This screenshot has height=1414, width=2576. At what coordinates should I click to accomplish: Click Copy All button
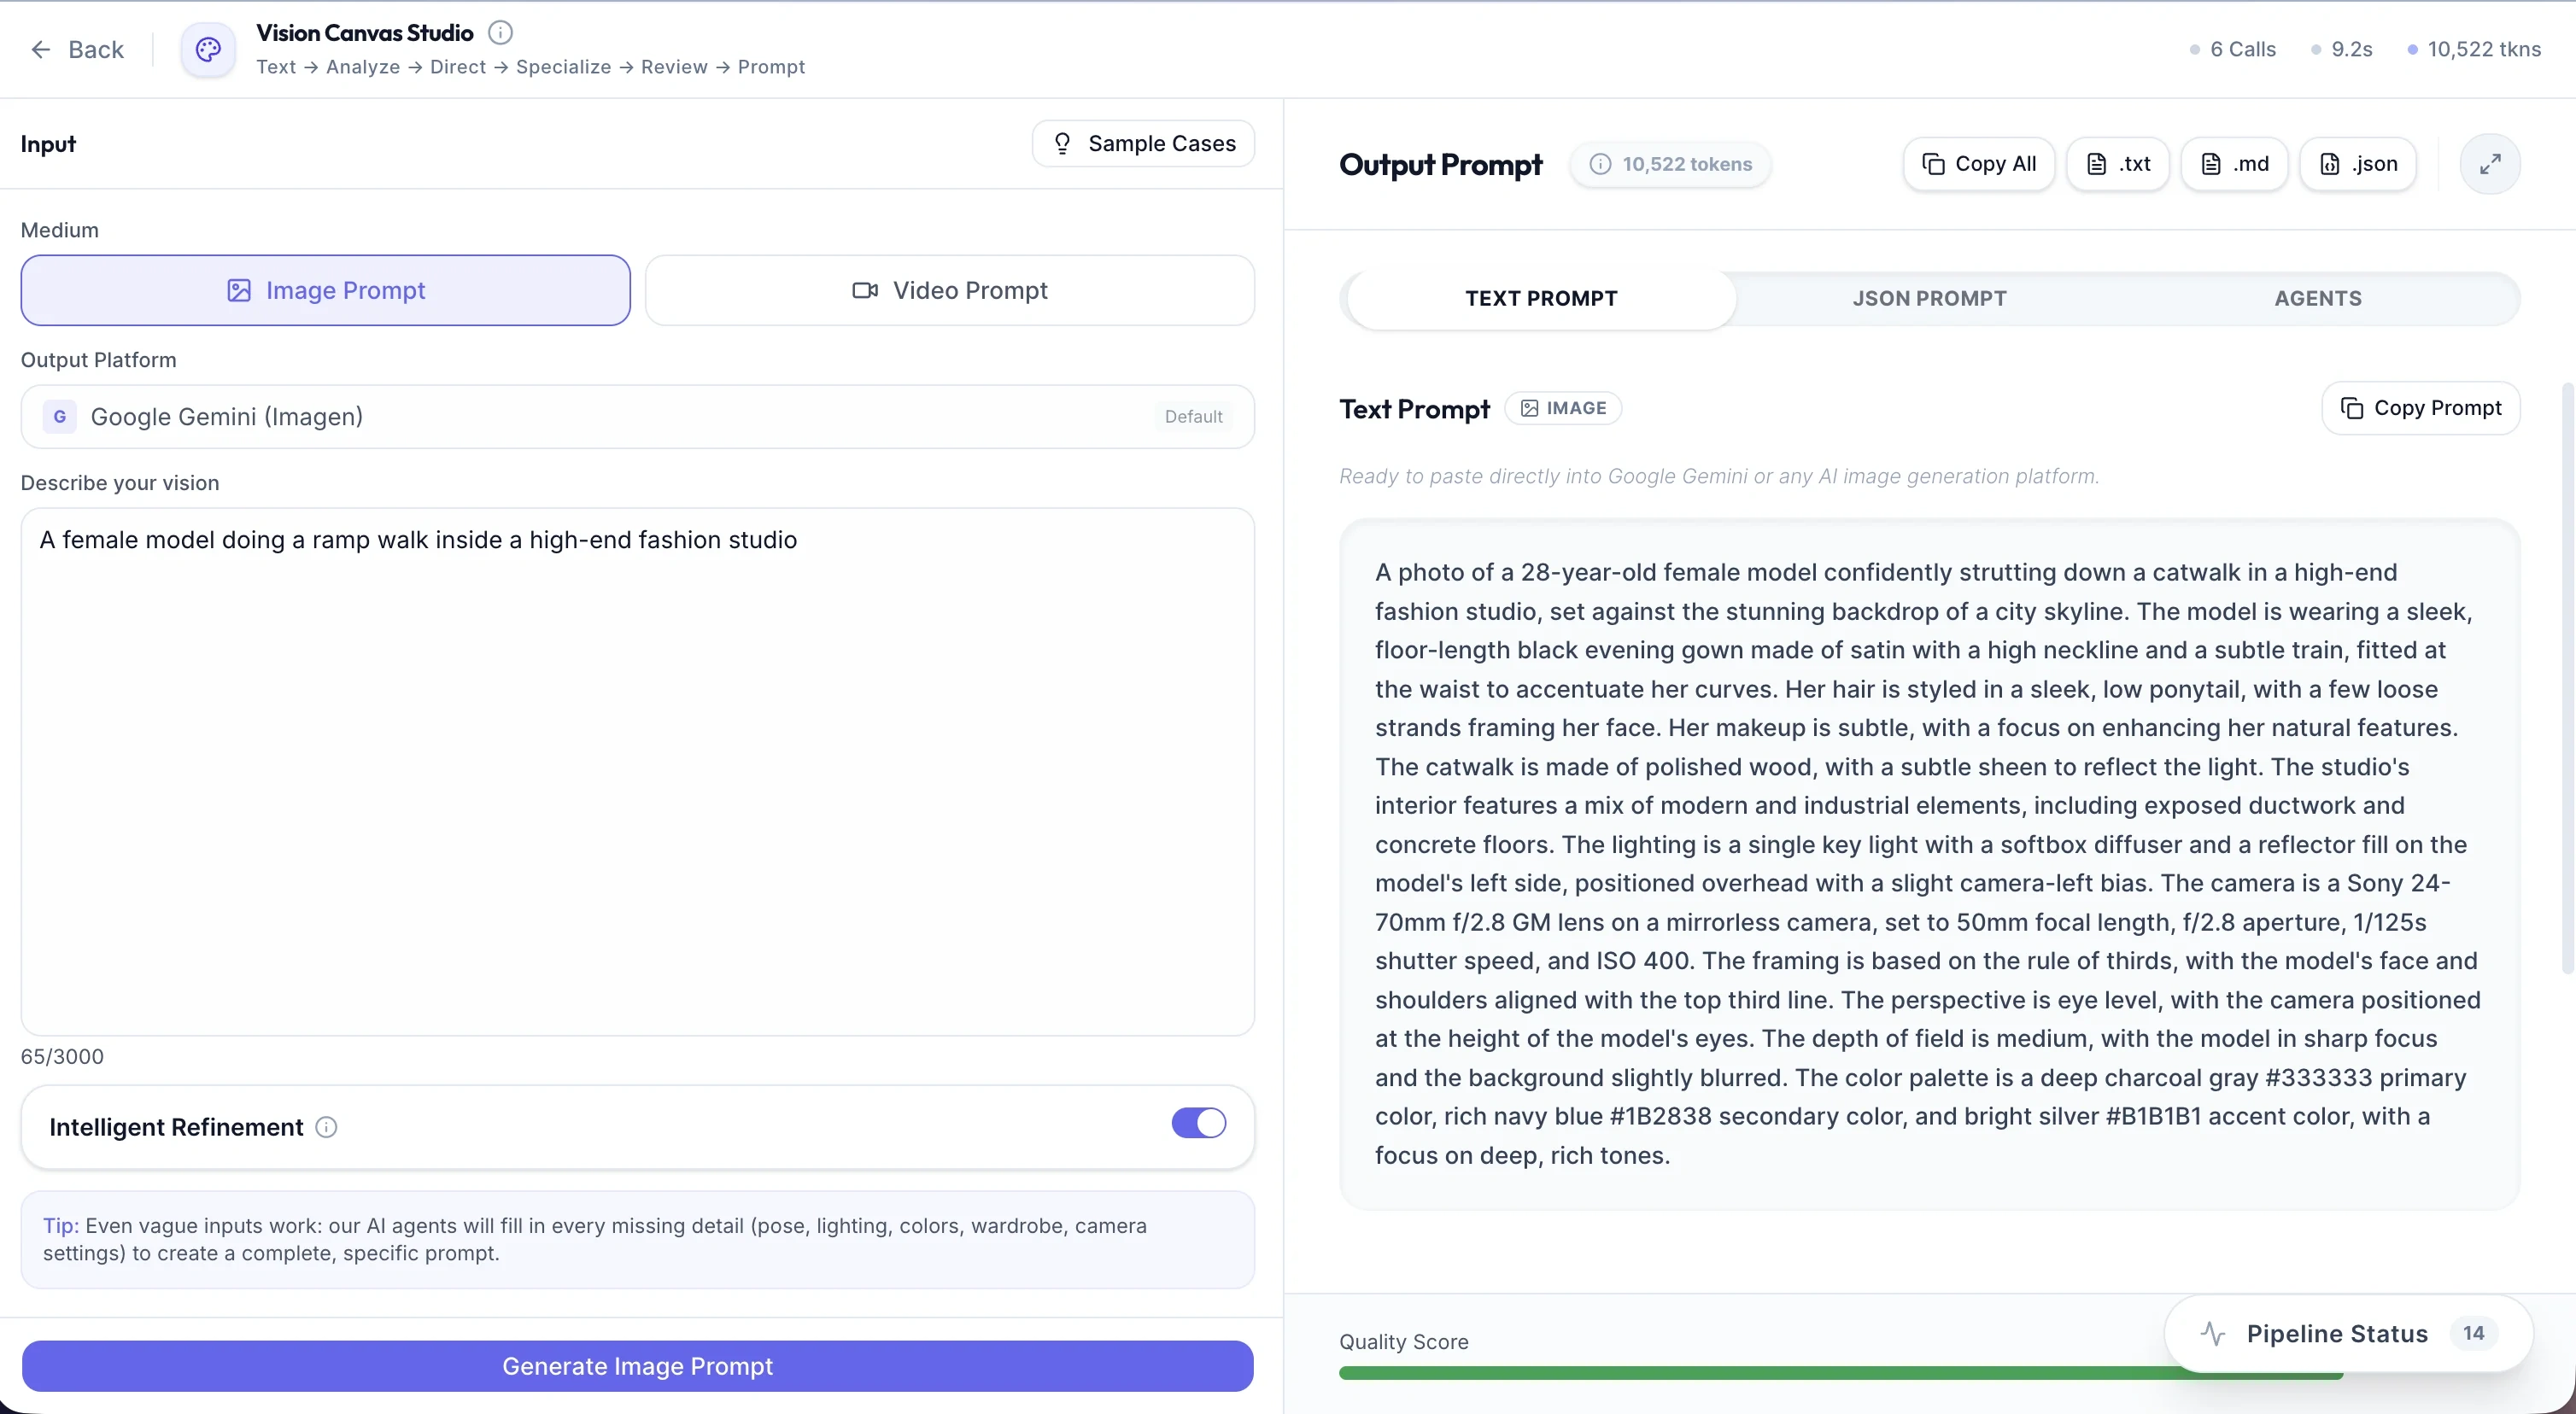(1978, 164)
